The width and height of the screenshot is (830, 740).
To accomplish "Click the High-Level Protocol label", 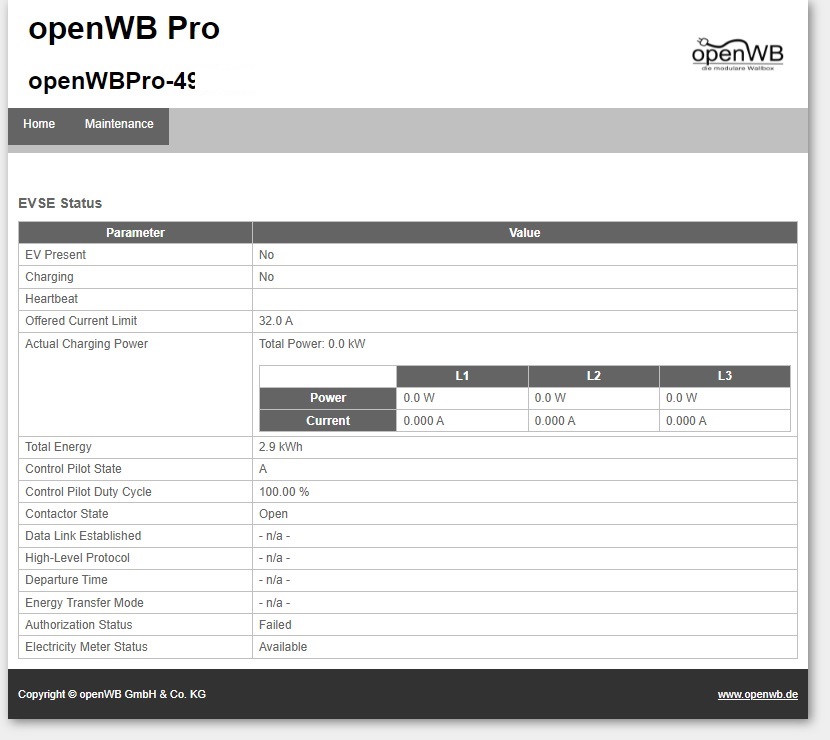I will tap(77, 558).
